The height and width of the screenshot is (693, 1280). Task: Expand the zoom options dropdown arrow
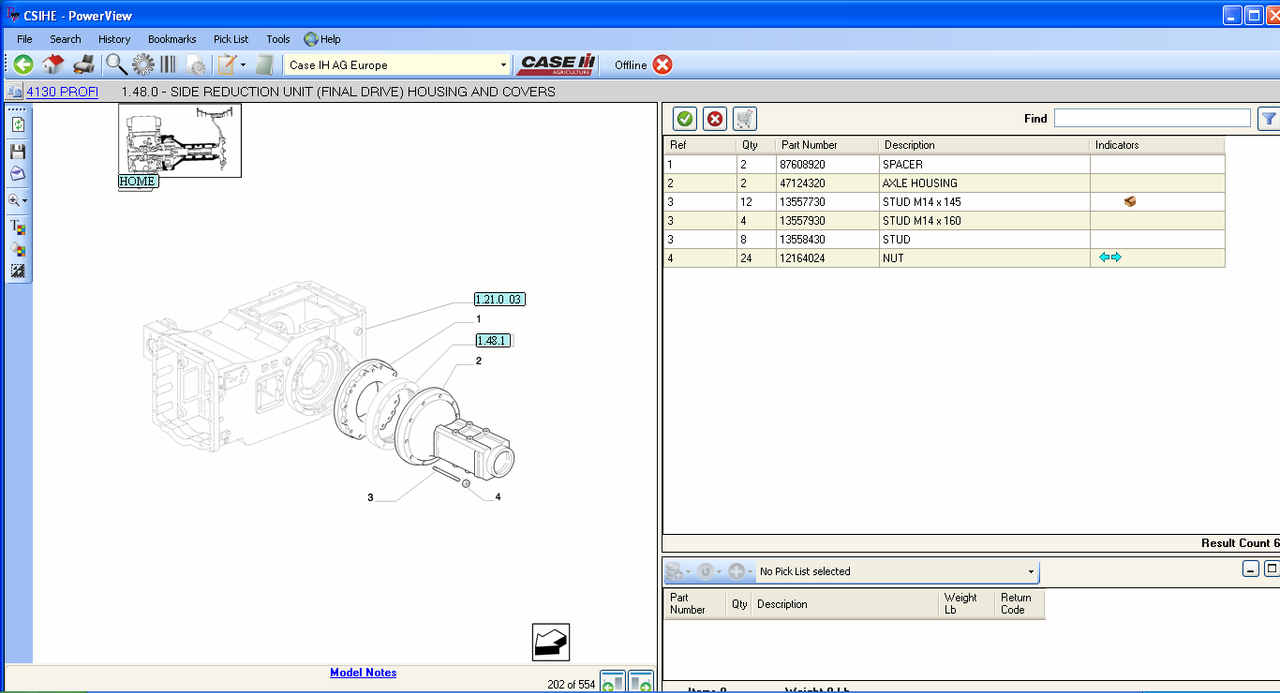coord(25,201)
